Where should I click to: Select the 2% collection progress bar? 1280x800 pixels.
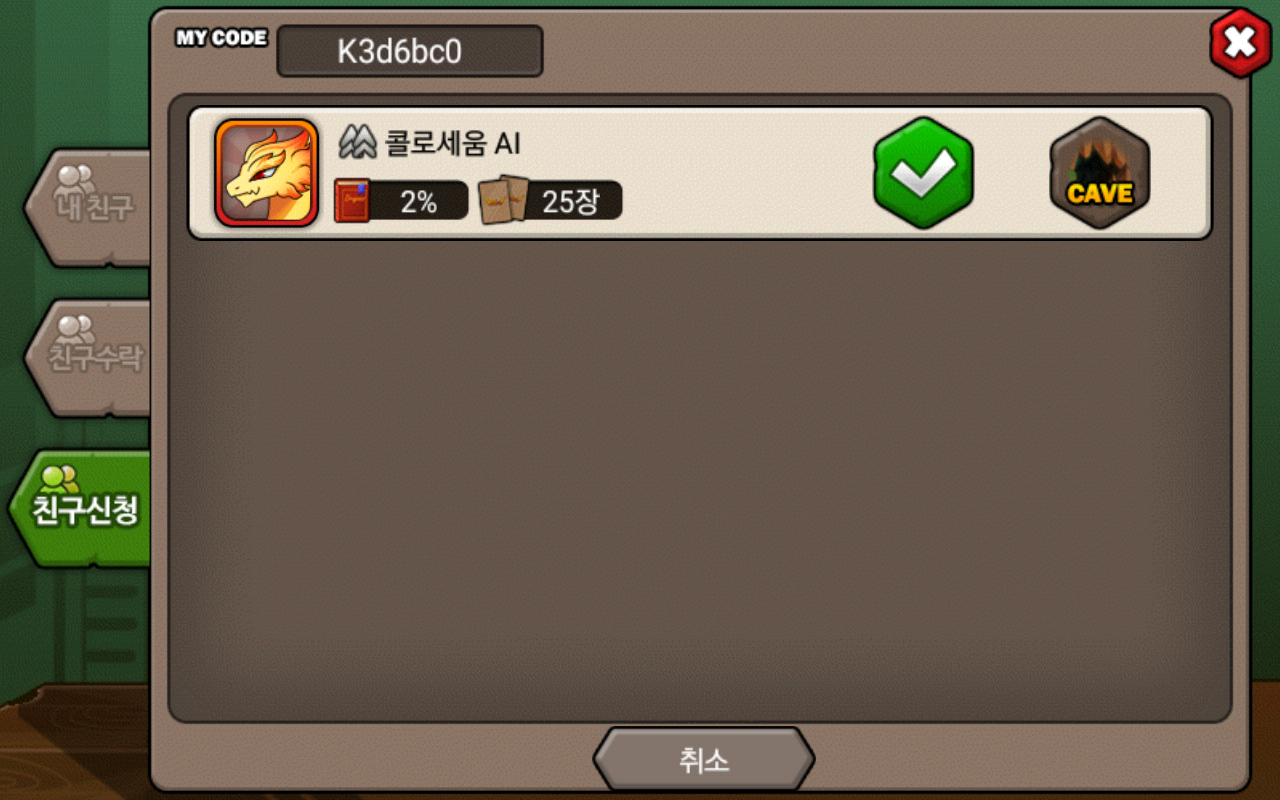401,201
